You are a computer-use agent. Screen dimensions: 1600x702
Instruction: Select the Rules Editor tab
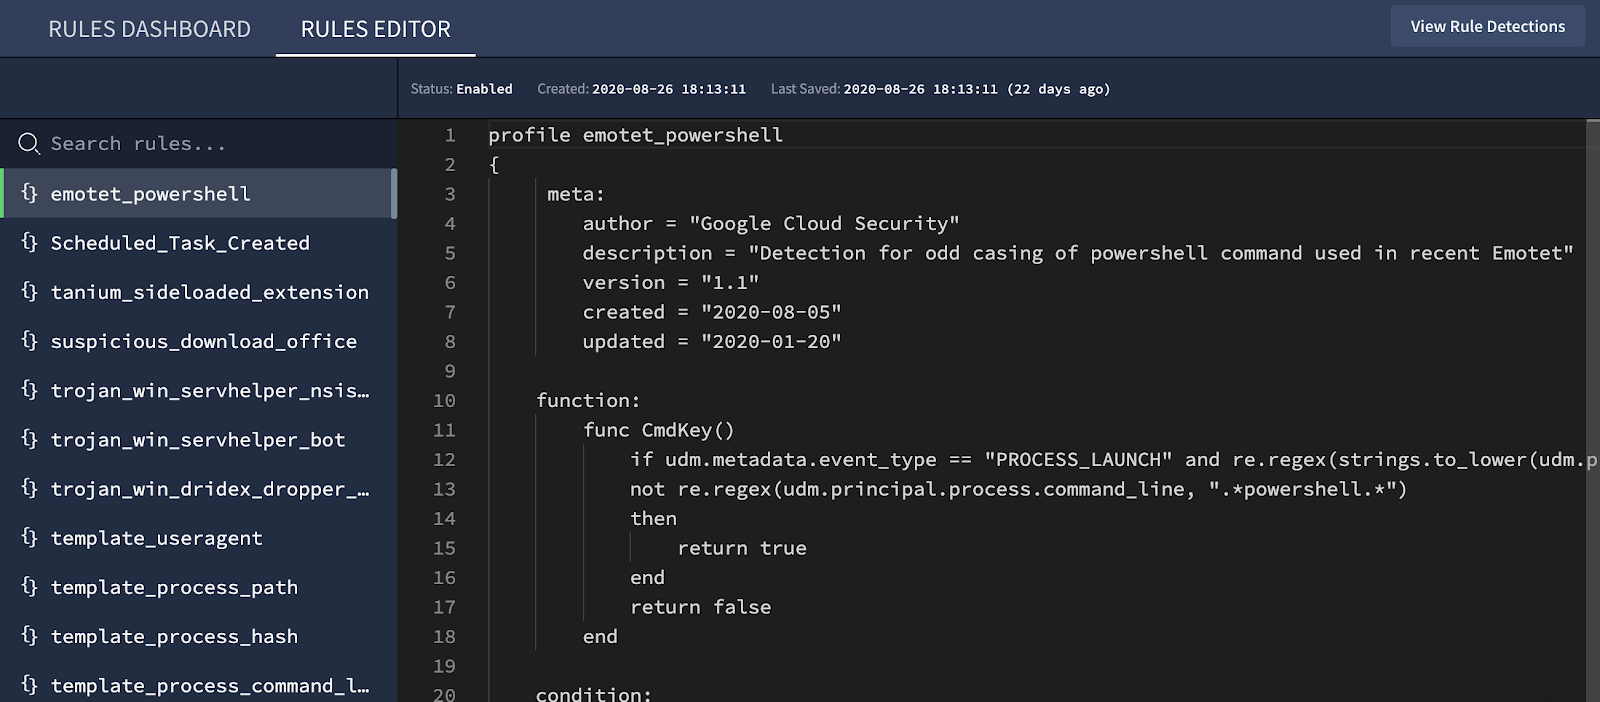376,29
